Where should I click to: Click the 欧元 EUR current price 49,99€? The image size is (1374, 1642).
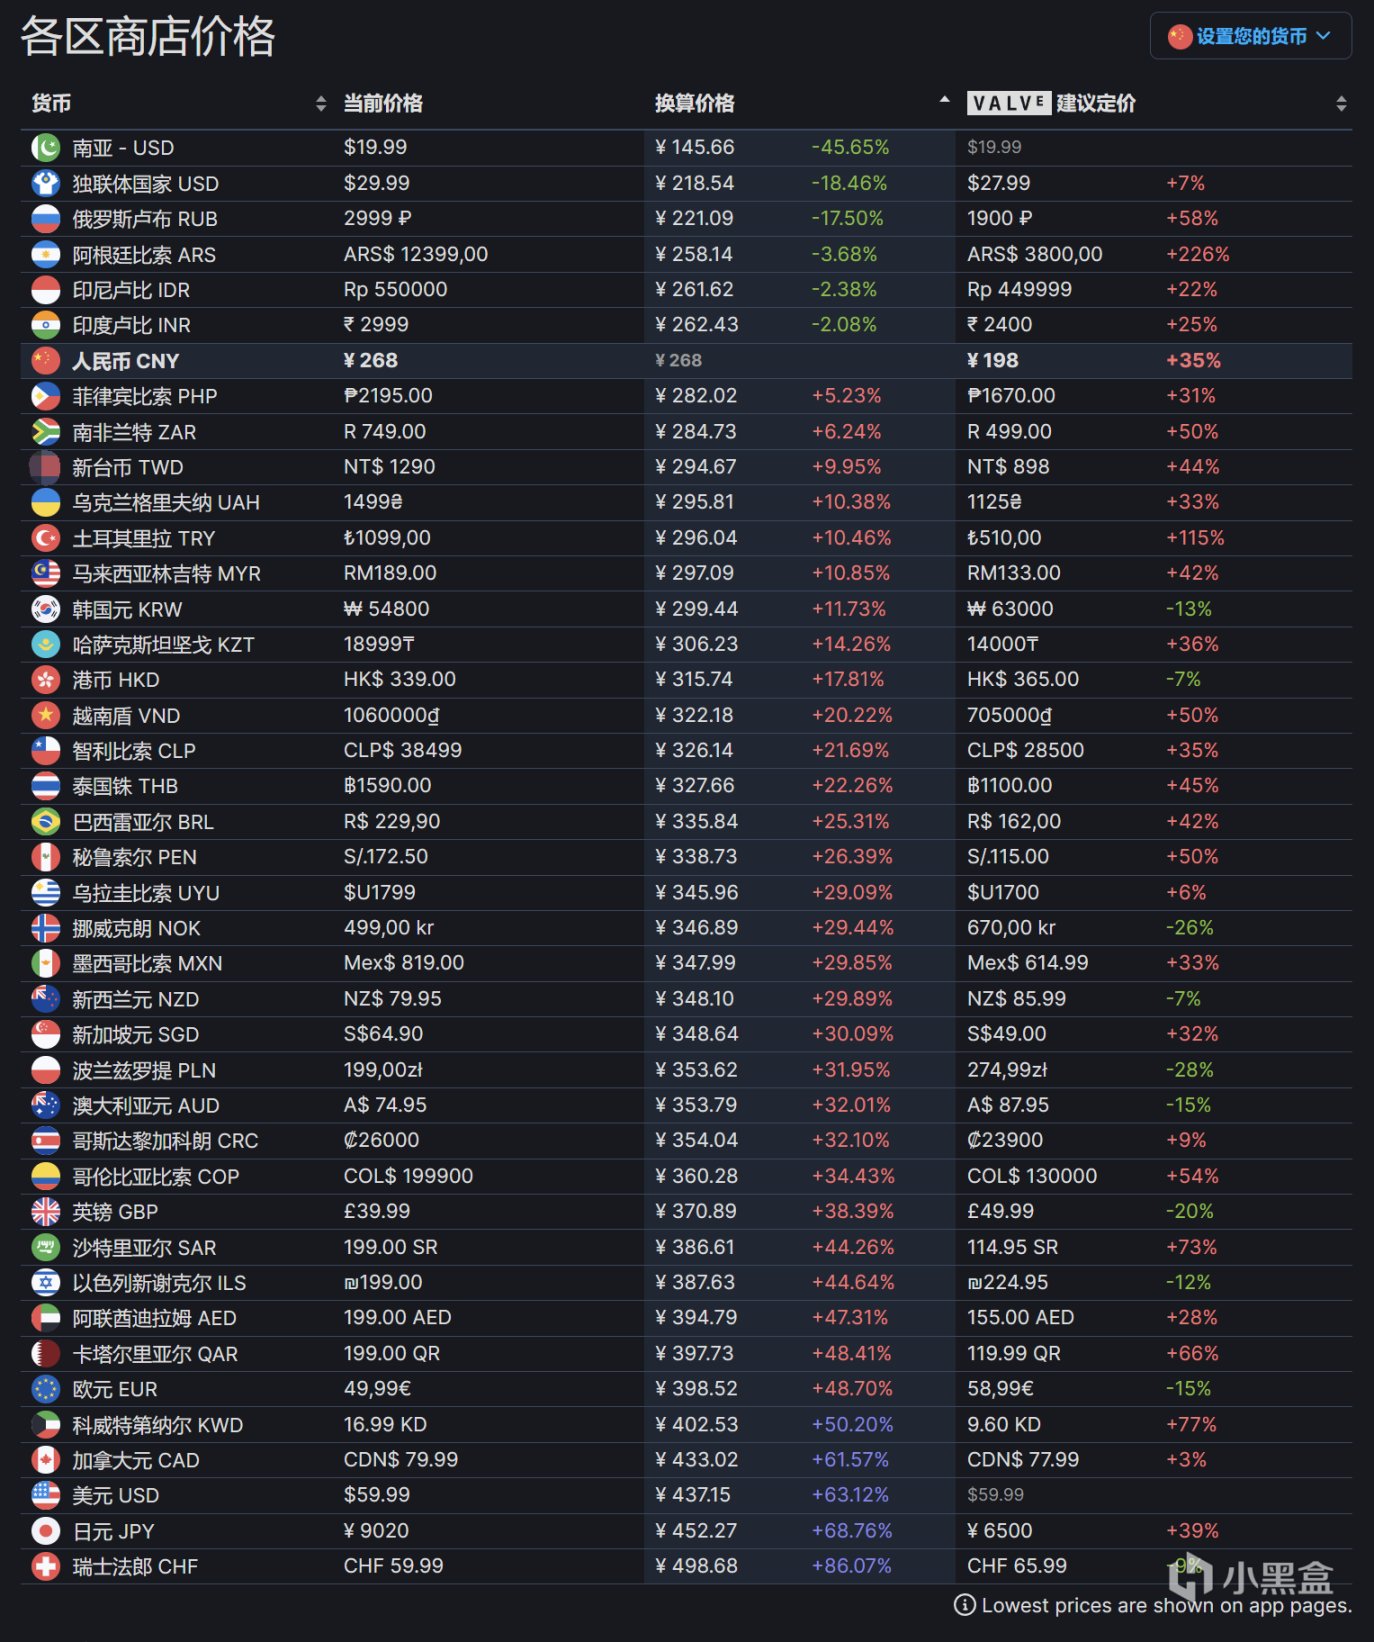tap(377, 1389)
